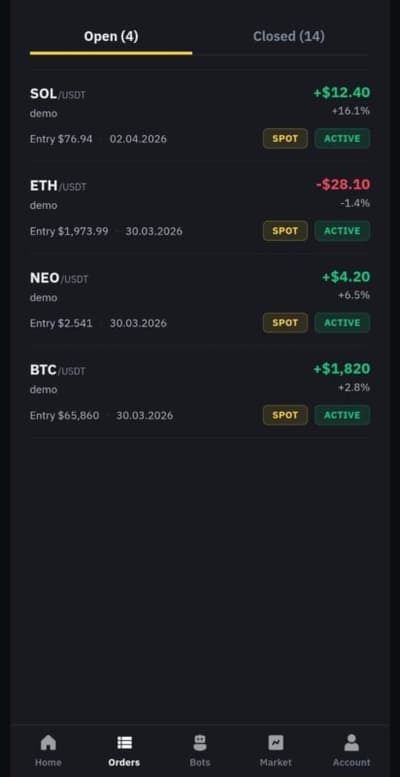Select the SPOT badge on SOL order
This screenshot has width=400, height=777.
click(x=285, y=139)
